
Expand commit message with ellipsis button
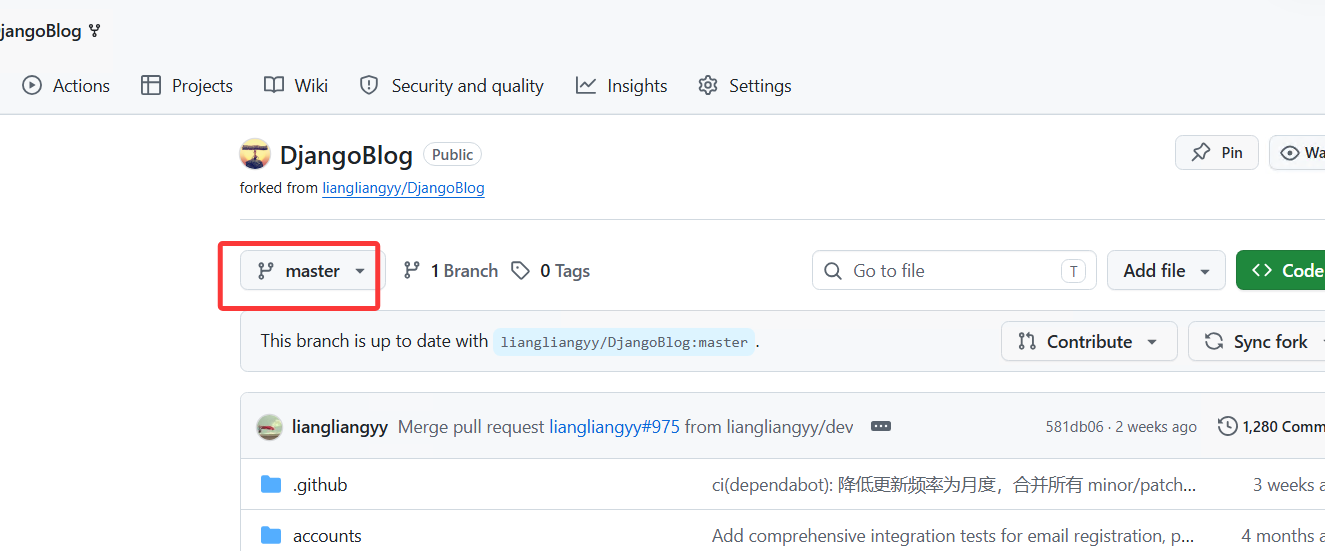881,426
